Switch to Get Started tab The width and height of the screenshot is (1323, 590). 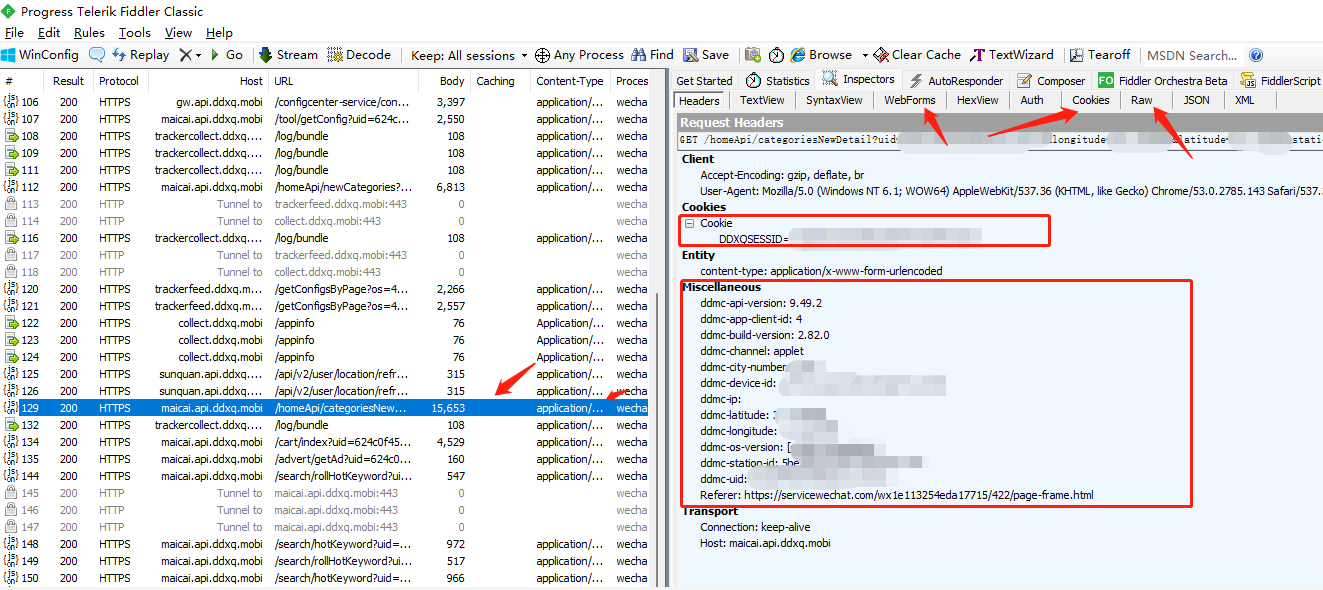pos(704,81)
